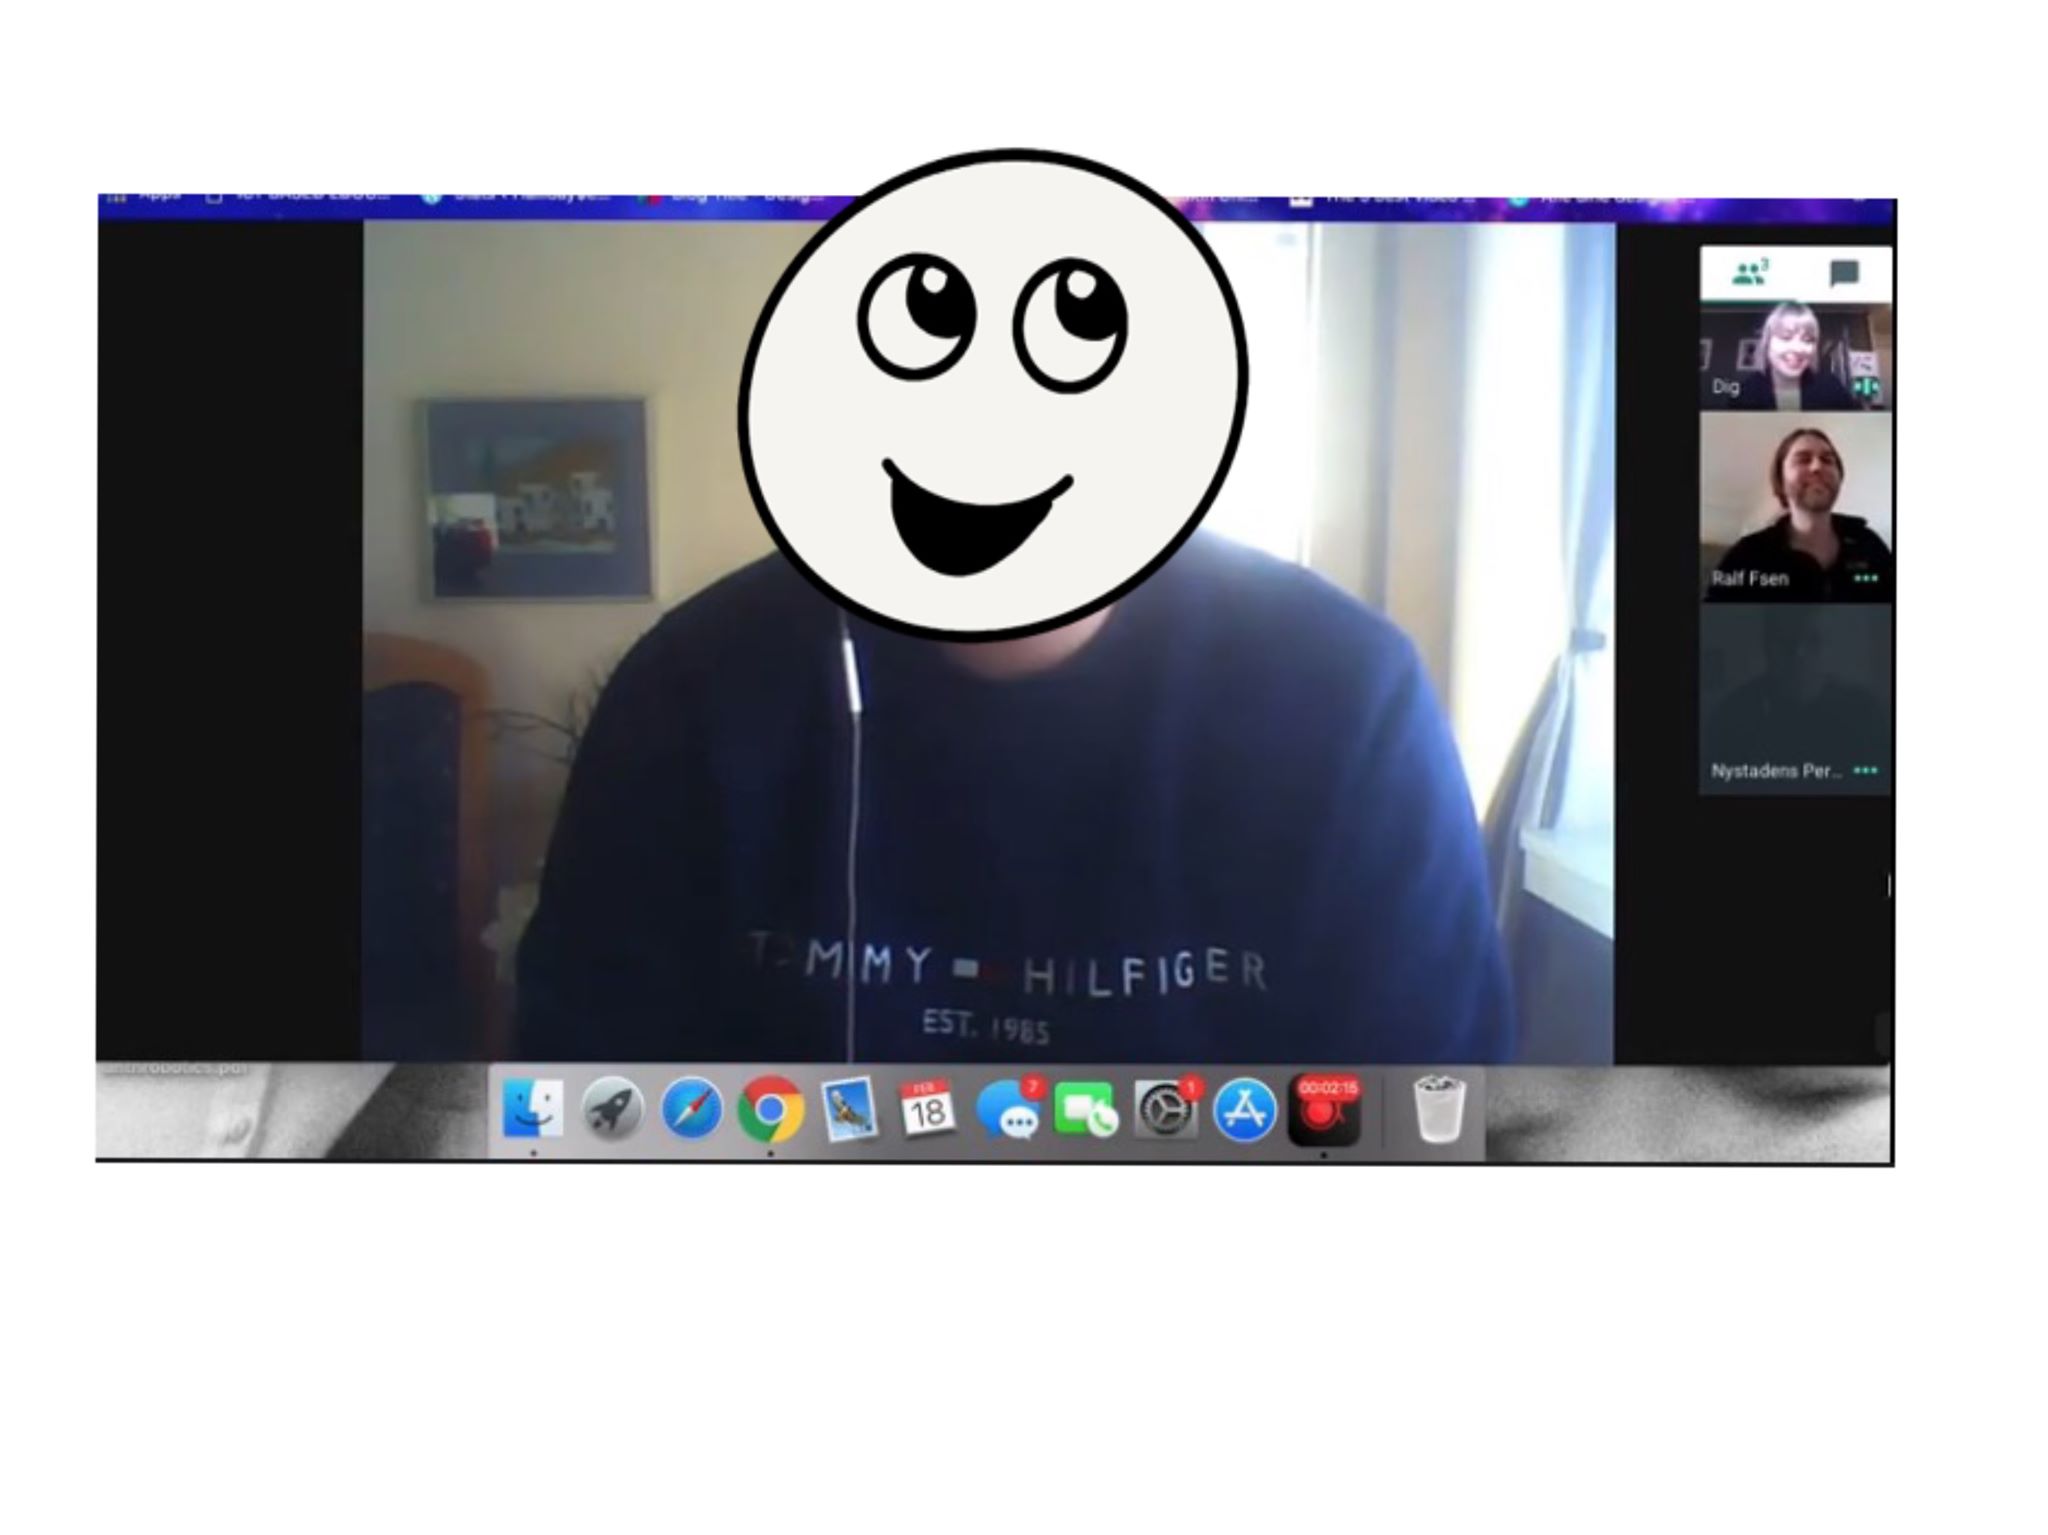The height and width of the screenshot is (1535, 2048).
Task: Select the Ralf Fsen participant video tile
Action: [x=1796, y=507]
